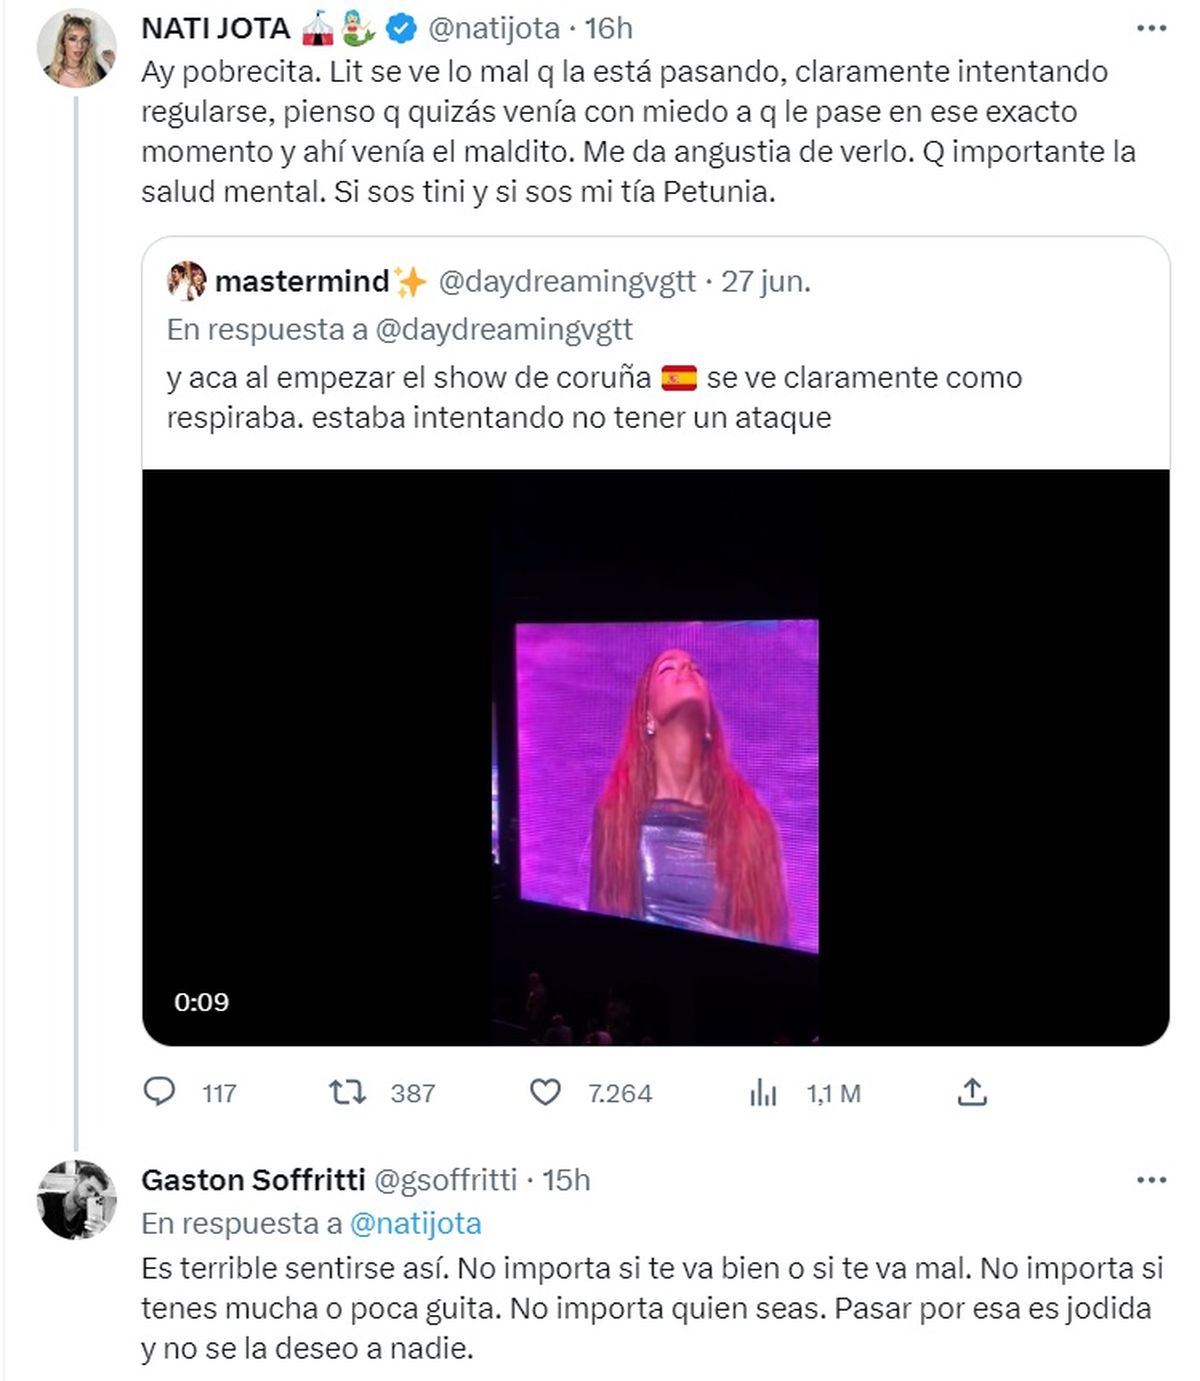1200x1381 pixels.
Task: Open @natijota mention link in reply
Action: pyautogui.click(x=415, y=1223)
